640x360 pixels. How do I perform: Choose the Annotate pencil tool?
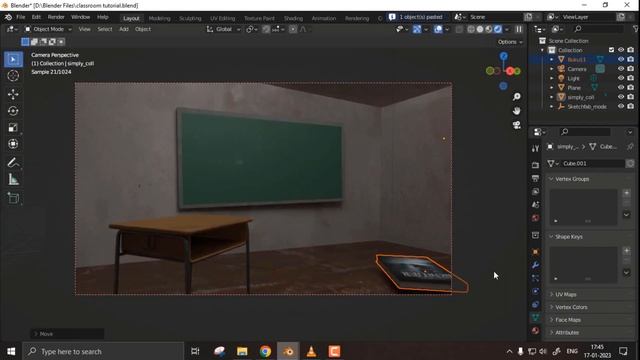click(x=13, y=163)
